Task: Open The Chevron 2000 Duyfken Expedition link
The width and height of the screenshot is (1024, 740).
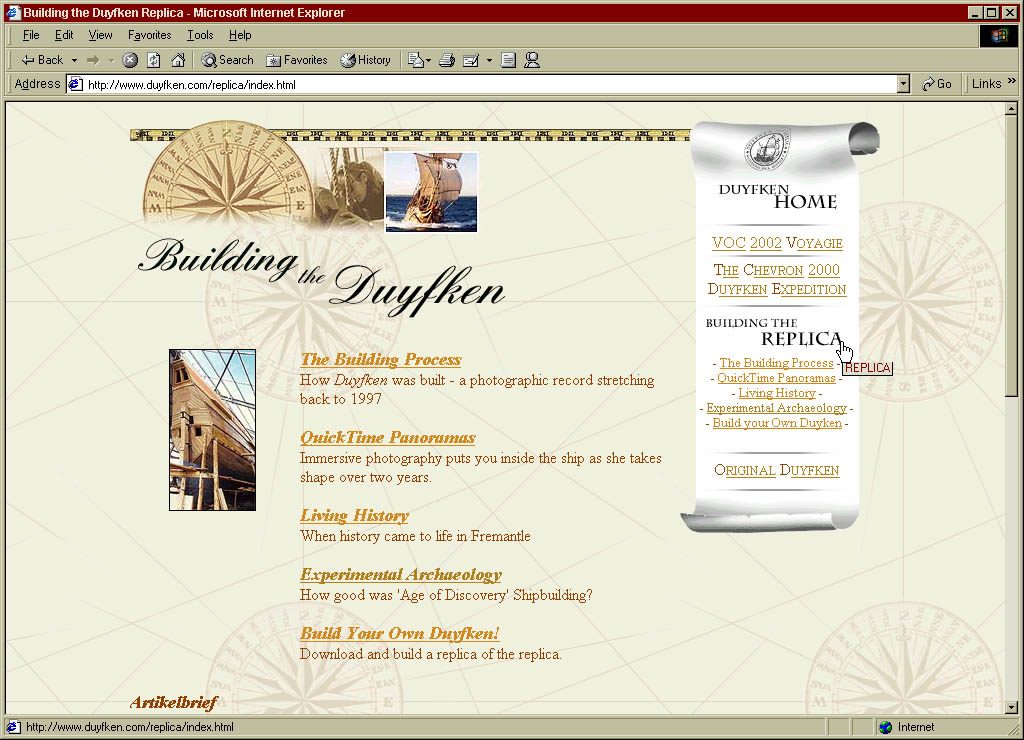Action: click(777, 280)
